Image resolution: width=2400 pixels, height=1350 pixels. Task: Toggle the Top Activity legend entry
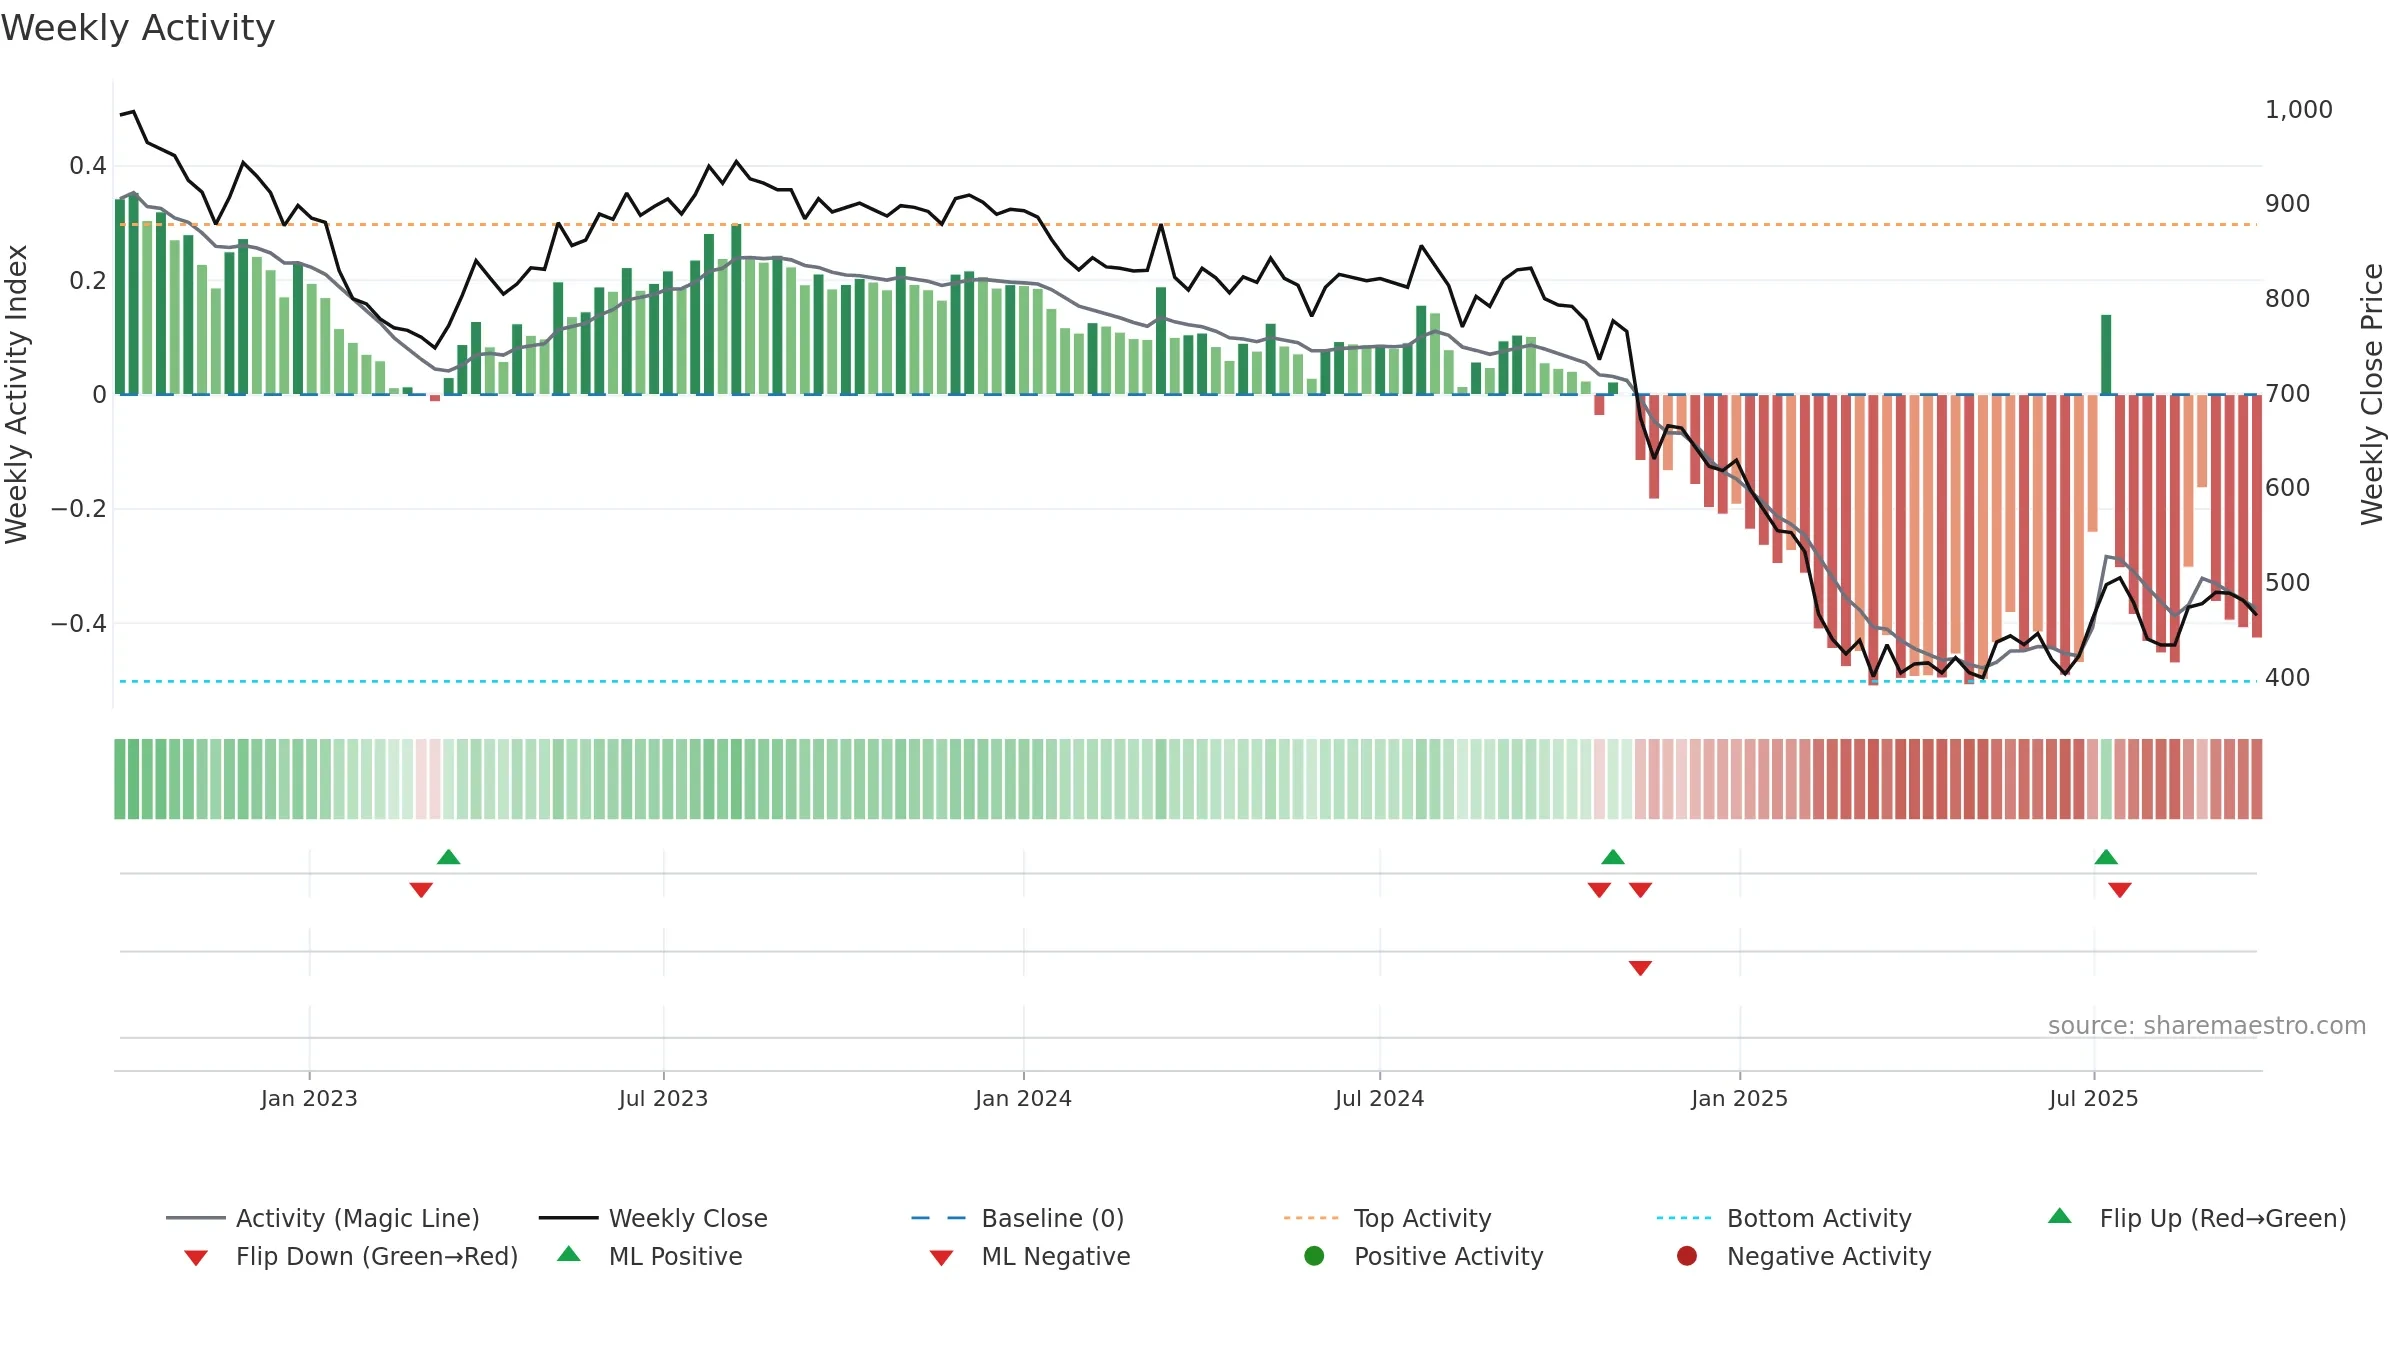(x=1387, y=1218)
